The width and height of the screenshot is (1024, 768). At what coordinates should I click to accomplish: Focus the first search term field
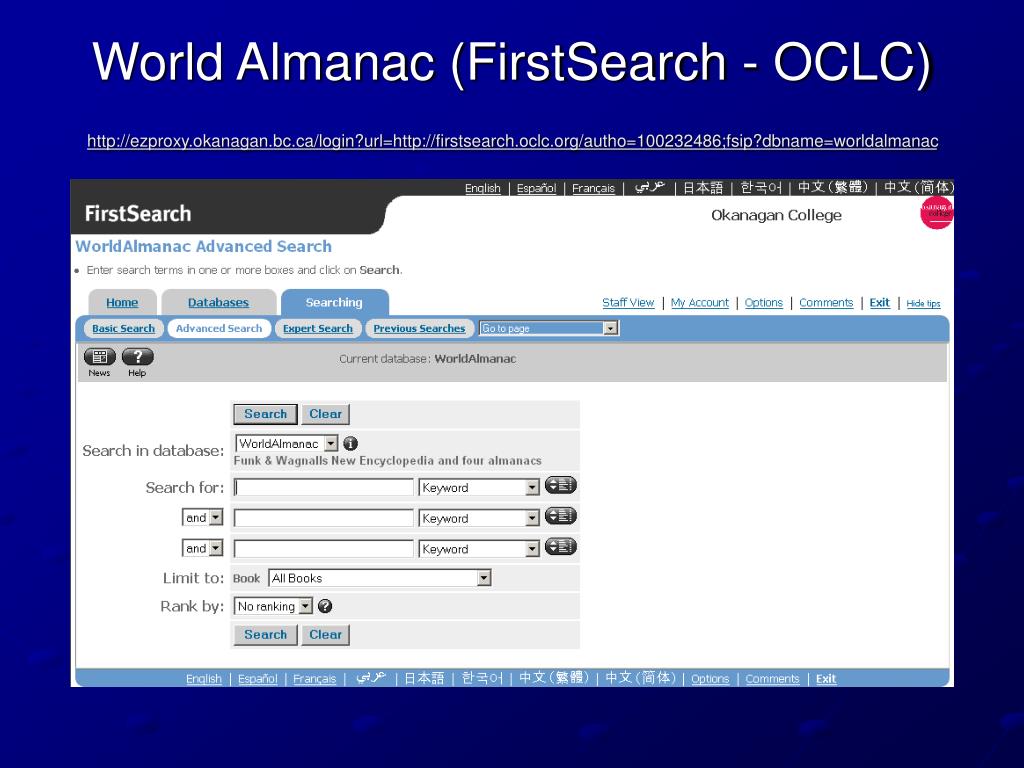[324, 487]
